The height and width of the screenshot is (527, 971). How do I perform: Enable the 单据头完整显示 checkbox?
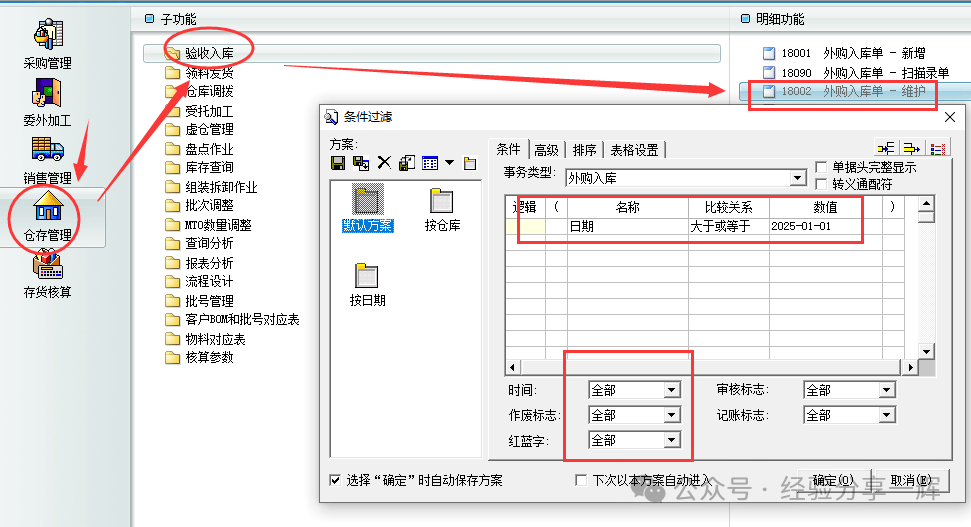tap(822, 168)
